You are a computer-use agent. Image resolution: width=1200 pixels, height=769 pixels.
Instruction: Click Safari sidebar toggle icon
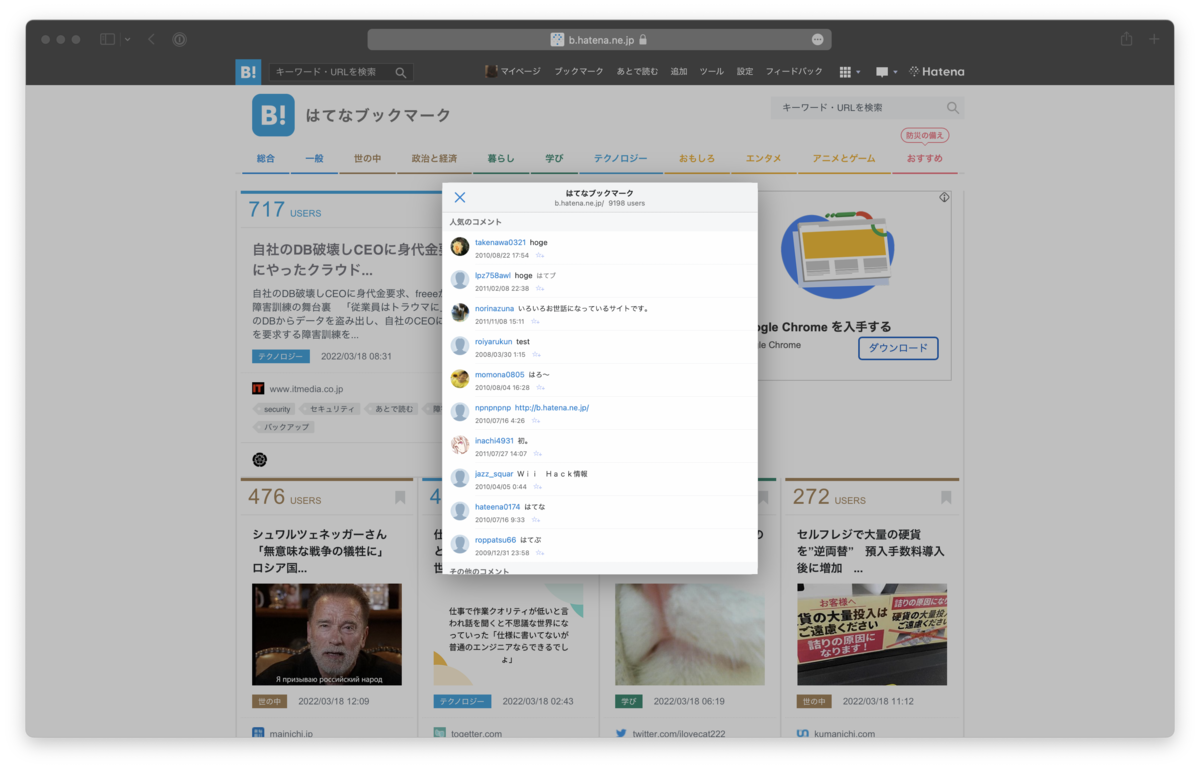click(107, 39)
